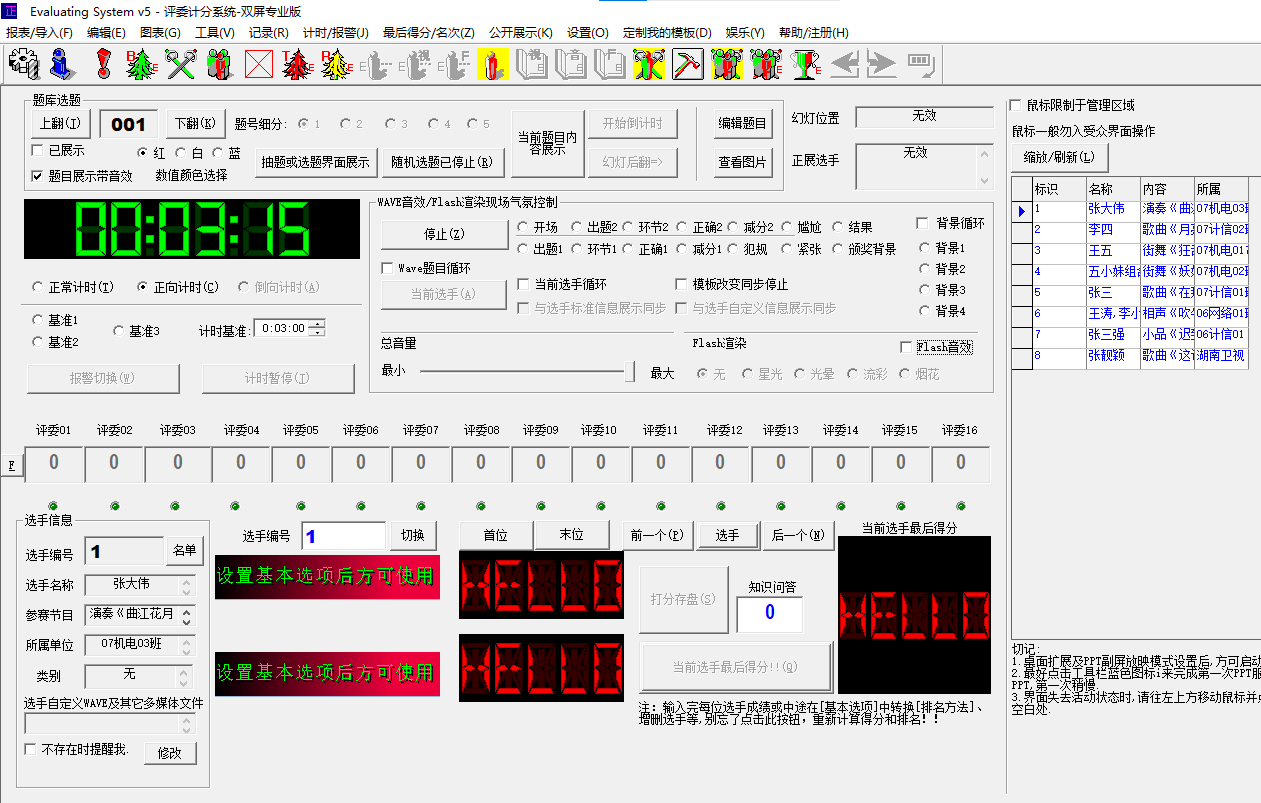Click the red tree T/E toolbar icon
The height and width of the screenshot is (803, 1261).
297,64
